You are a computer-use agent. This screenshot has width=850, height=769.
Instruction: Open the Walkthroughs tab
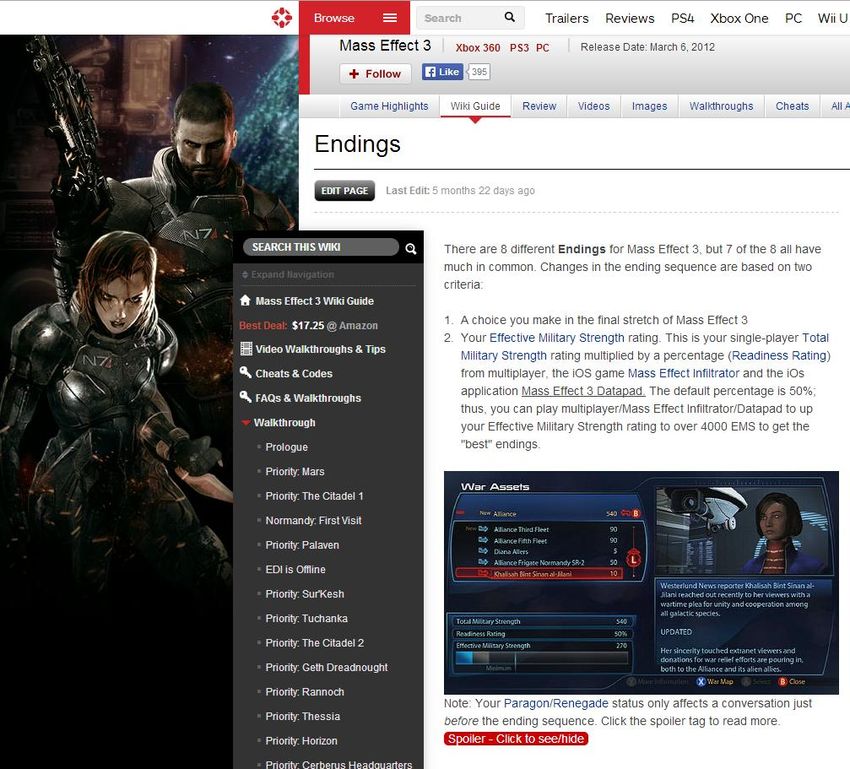coord(721,106)
